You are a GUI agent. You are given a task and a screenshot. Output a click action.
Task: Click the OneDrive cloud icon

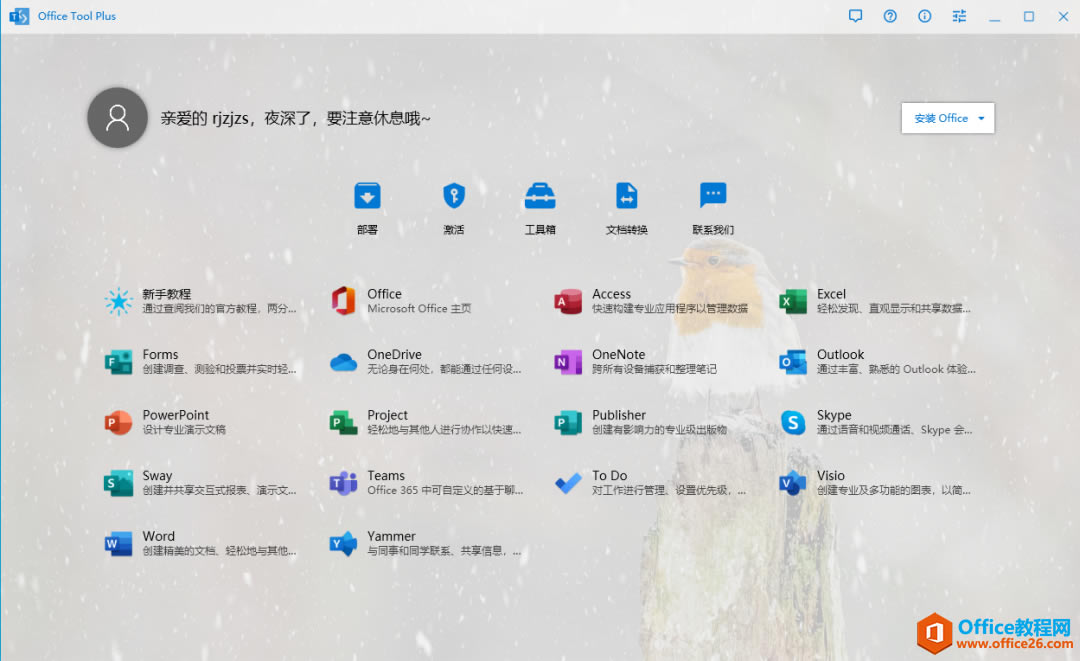click(343, 362)
